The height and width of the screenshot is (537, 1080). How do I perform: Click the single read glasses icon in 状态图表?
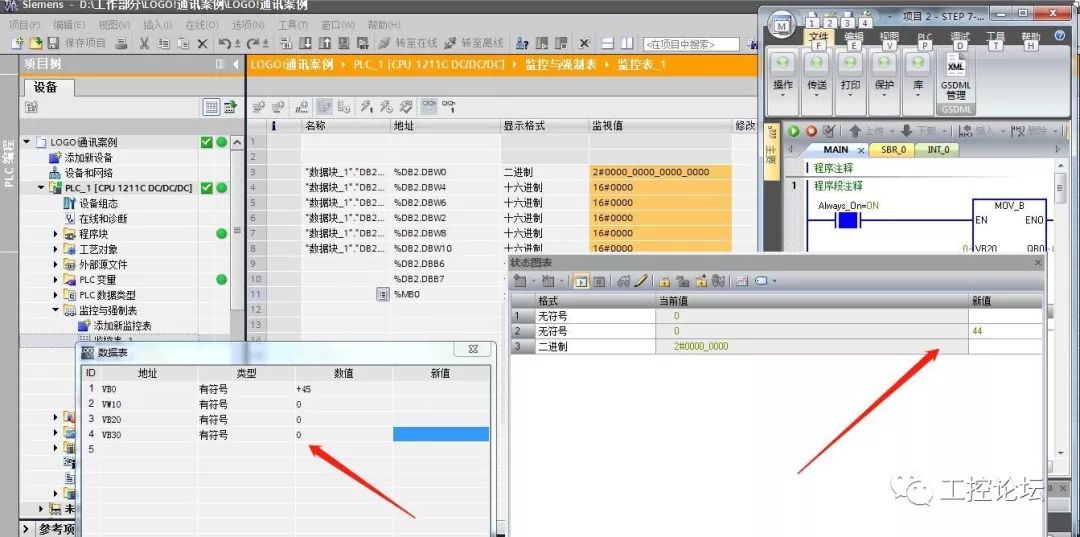pos(623,281)
